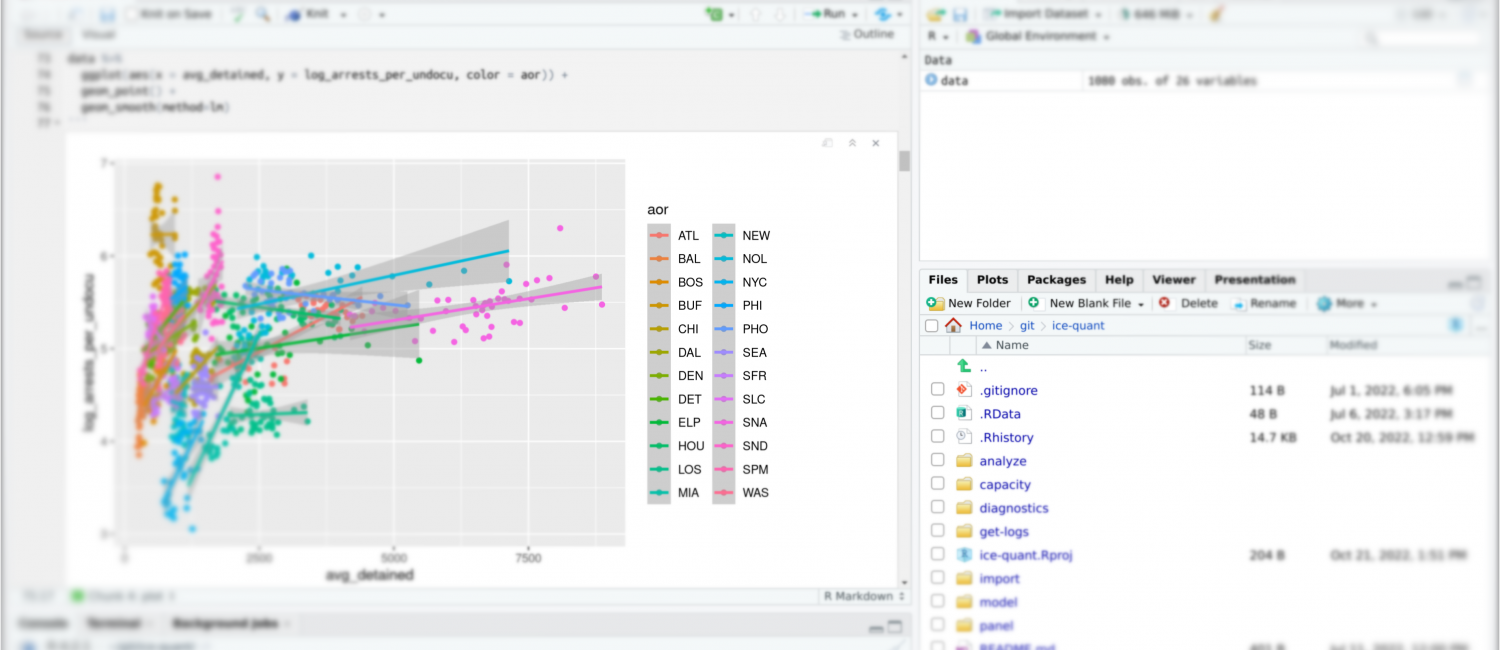
Task: Click the New Folder icon
Action: pos(935,303)
